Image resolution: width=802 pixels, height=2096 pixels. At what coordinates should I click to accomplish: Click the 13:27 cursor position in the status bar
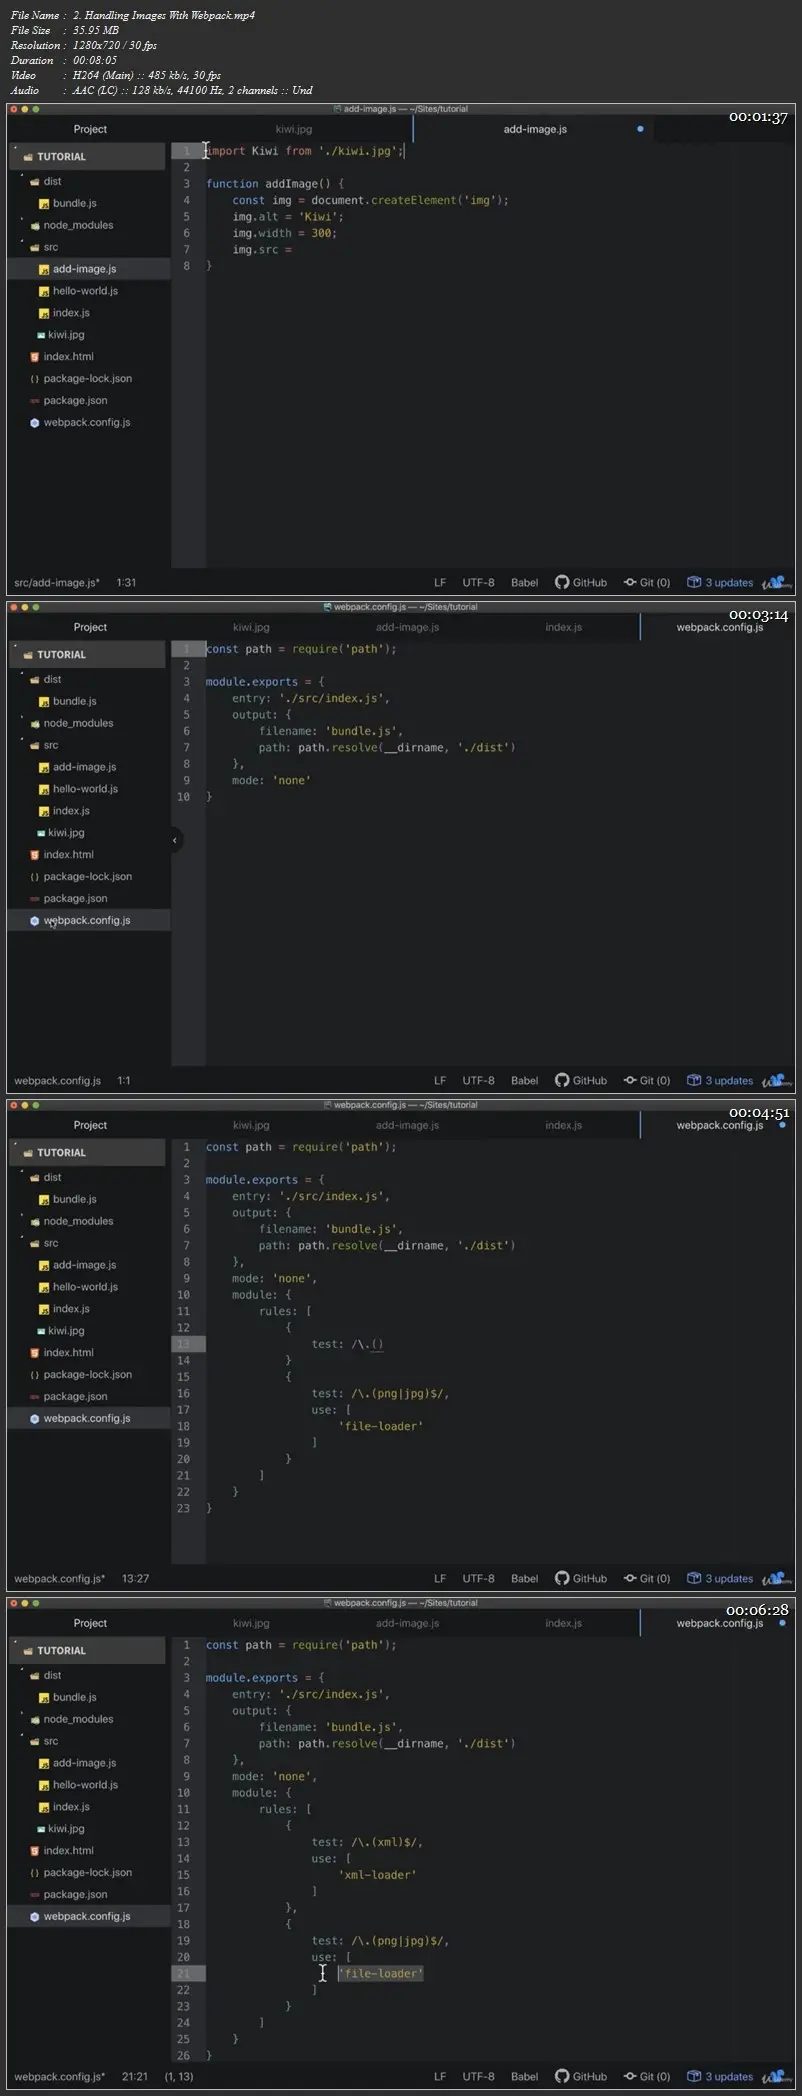[x=135, y=1578]
